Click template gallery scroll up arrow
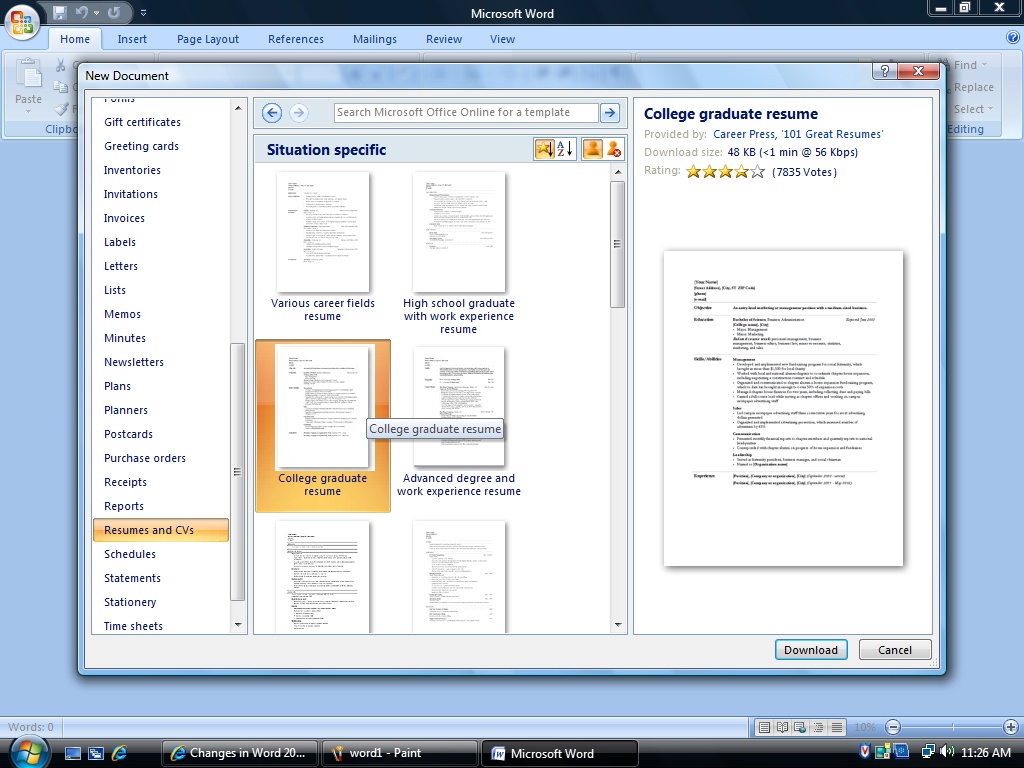Screen dimensions: 1024x768 tap(618, 172)
